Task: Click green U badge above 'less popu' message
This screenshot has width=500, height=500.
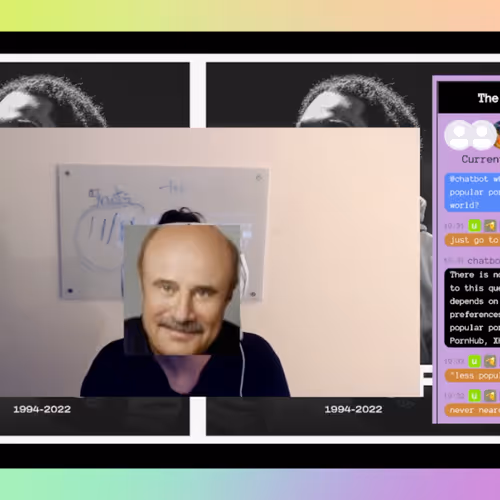Action: [x=474, y=361]
